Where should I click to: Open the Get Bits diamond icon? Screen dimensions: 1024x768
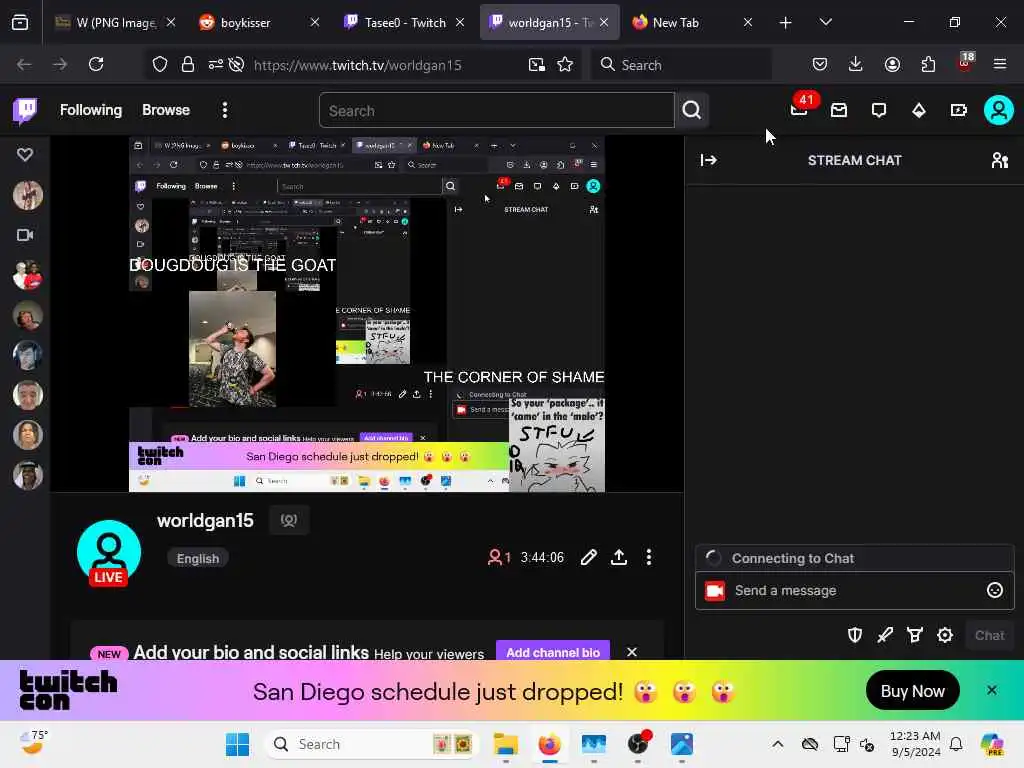pyautogui.click(x=918, y=110)
